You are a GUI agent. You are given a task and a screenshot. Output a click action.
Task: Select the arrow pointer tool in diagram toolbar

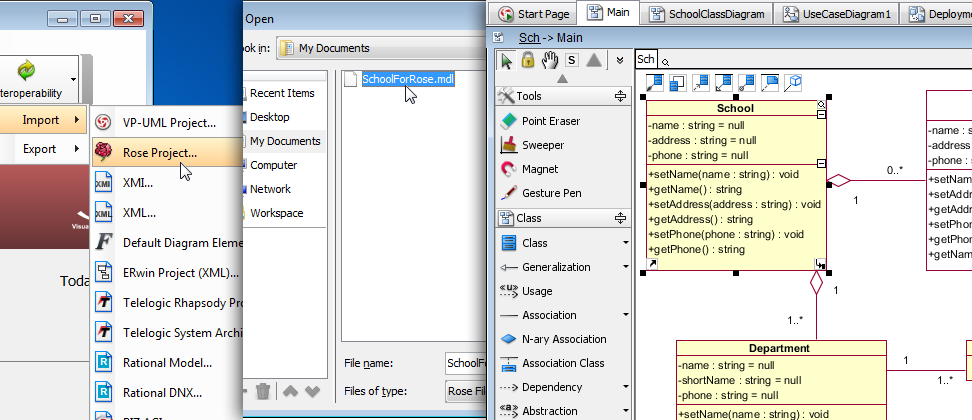[506, 60]
